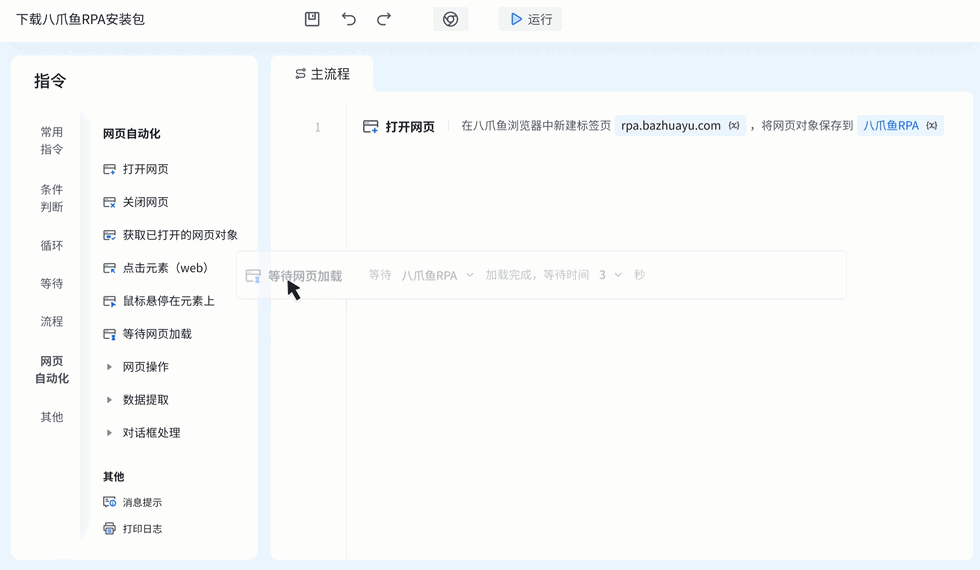
Task: Click the 打开网页 command icon in the list
Action: [x=109, y=169]
